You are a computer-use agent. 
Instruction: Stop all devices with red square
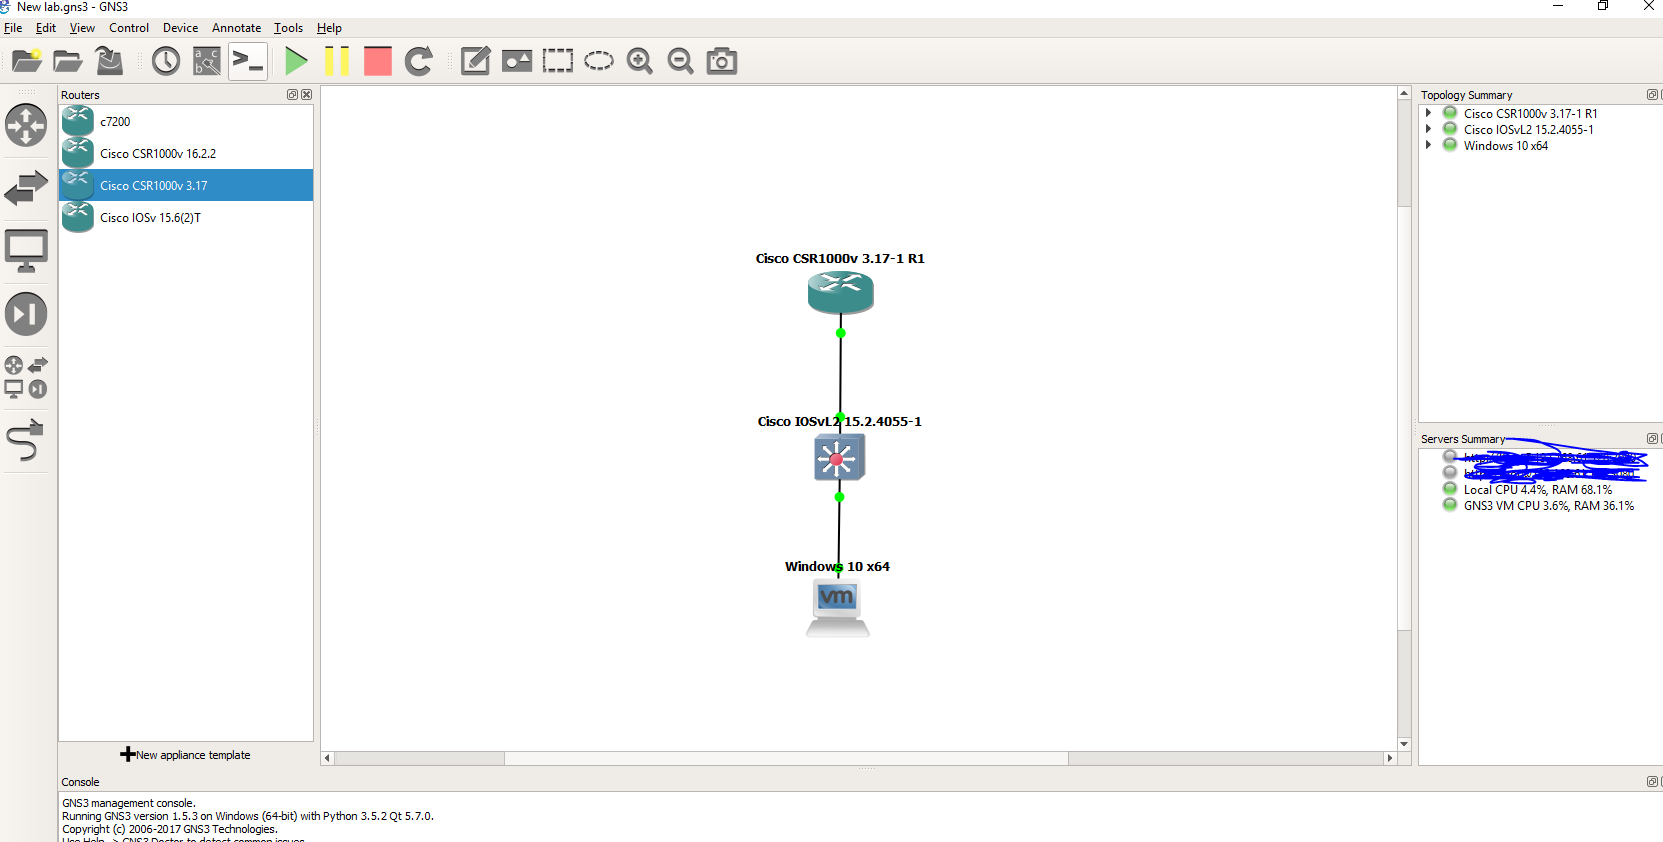click(378, 61)
